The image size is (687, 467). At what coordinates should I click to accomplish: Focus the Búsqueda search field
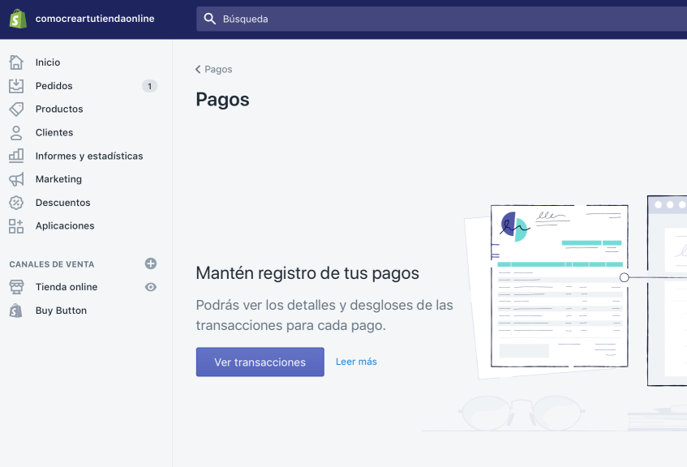(x=440, y=19)
